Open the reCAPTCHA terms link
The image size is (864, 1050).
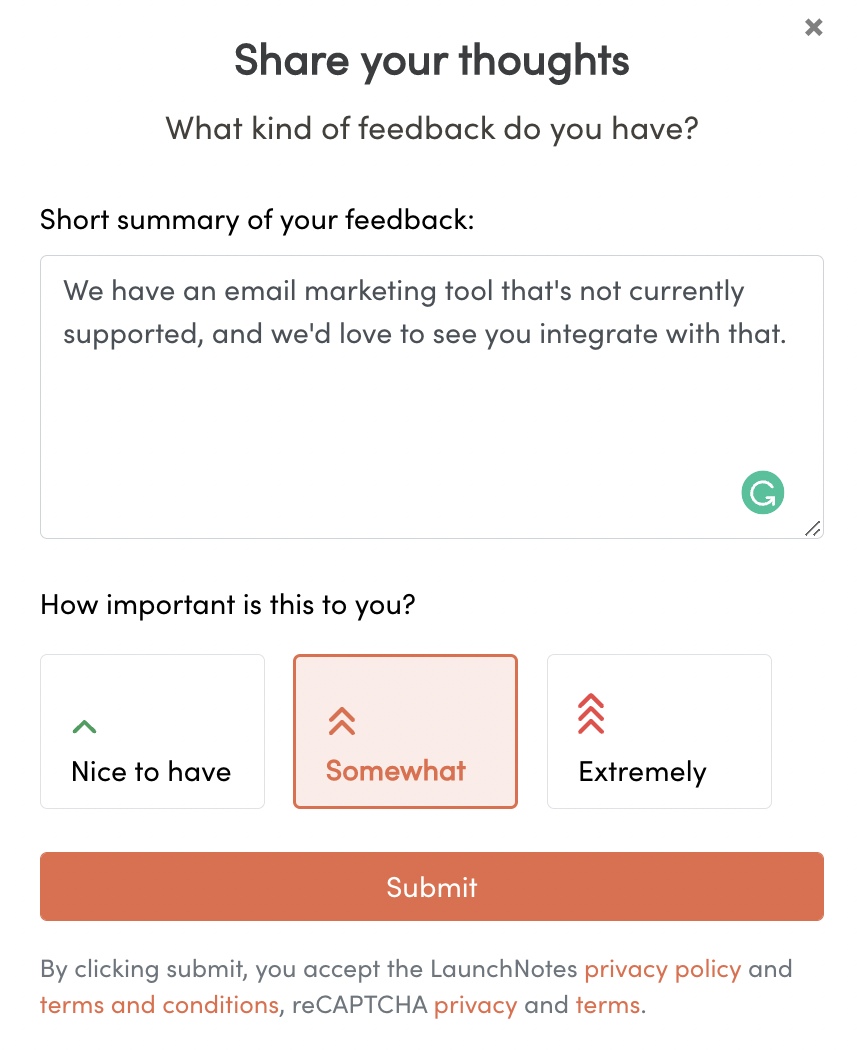607,1004
